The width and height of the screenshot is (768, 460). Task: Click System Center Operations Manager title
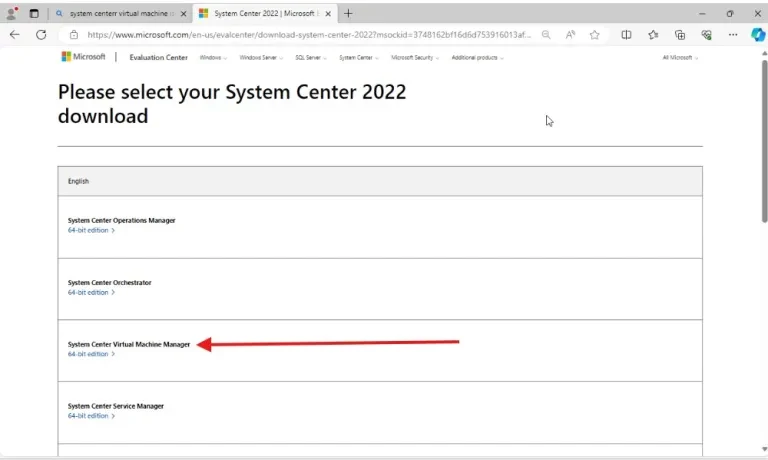[x=121, y=220]
